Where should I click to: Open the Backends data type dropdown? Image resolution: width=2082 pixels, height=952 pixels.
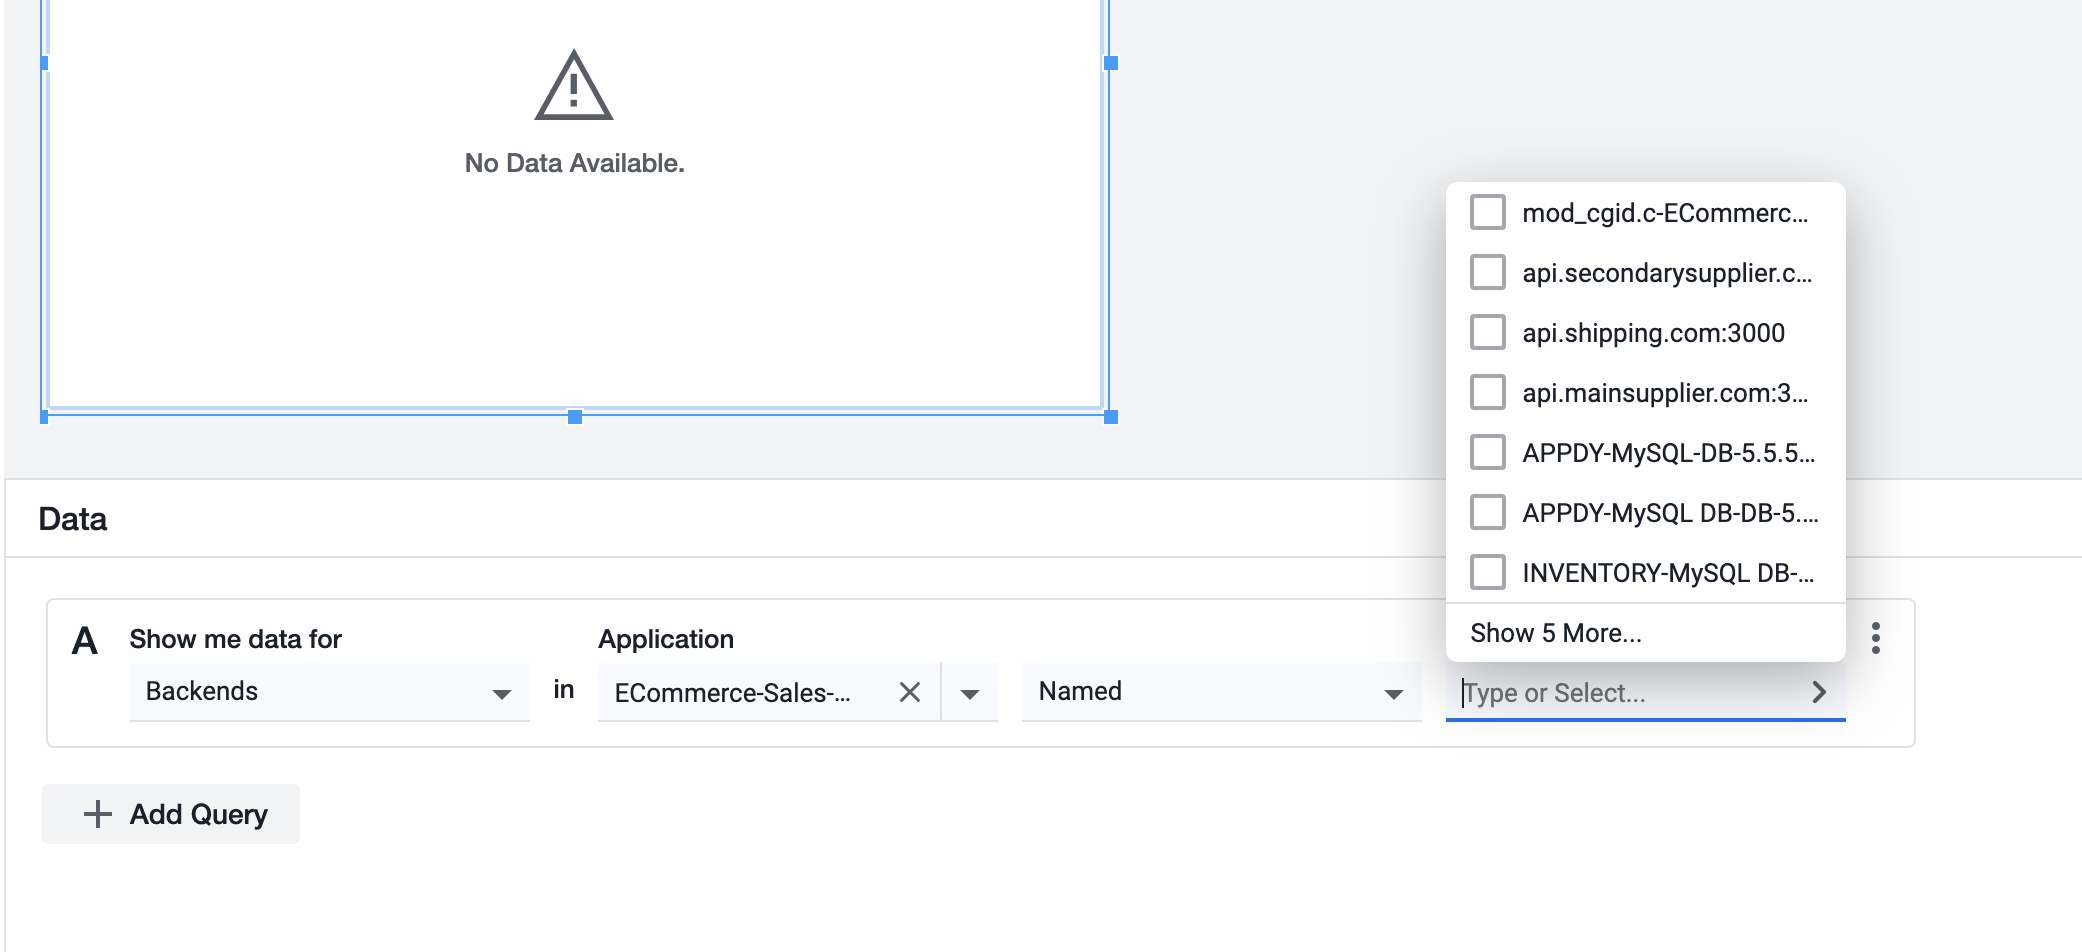point(329,692)
